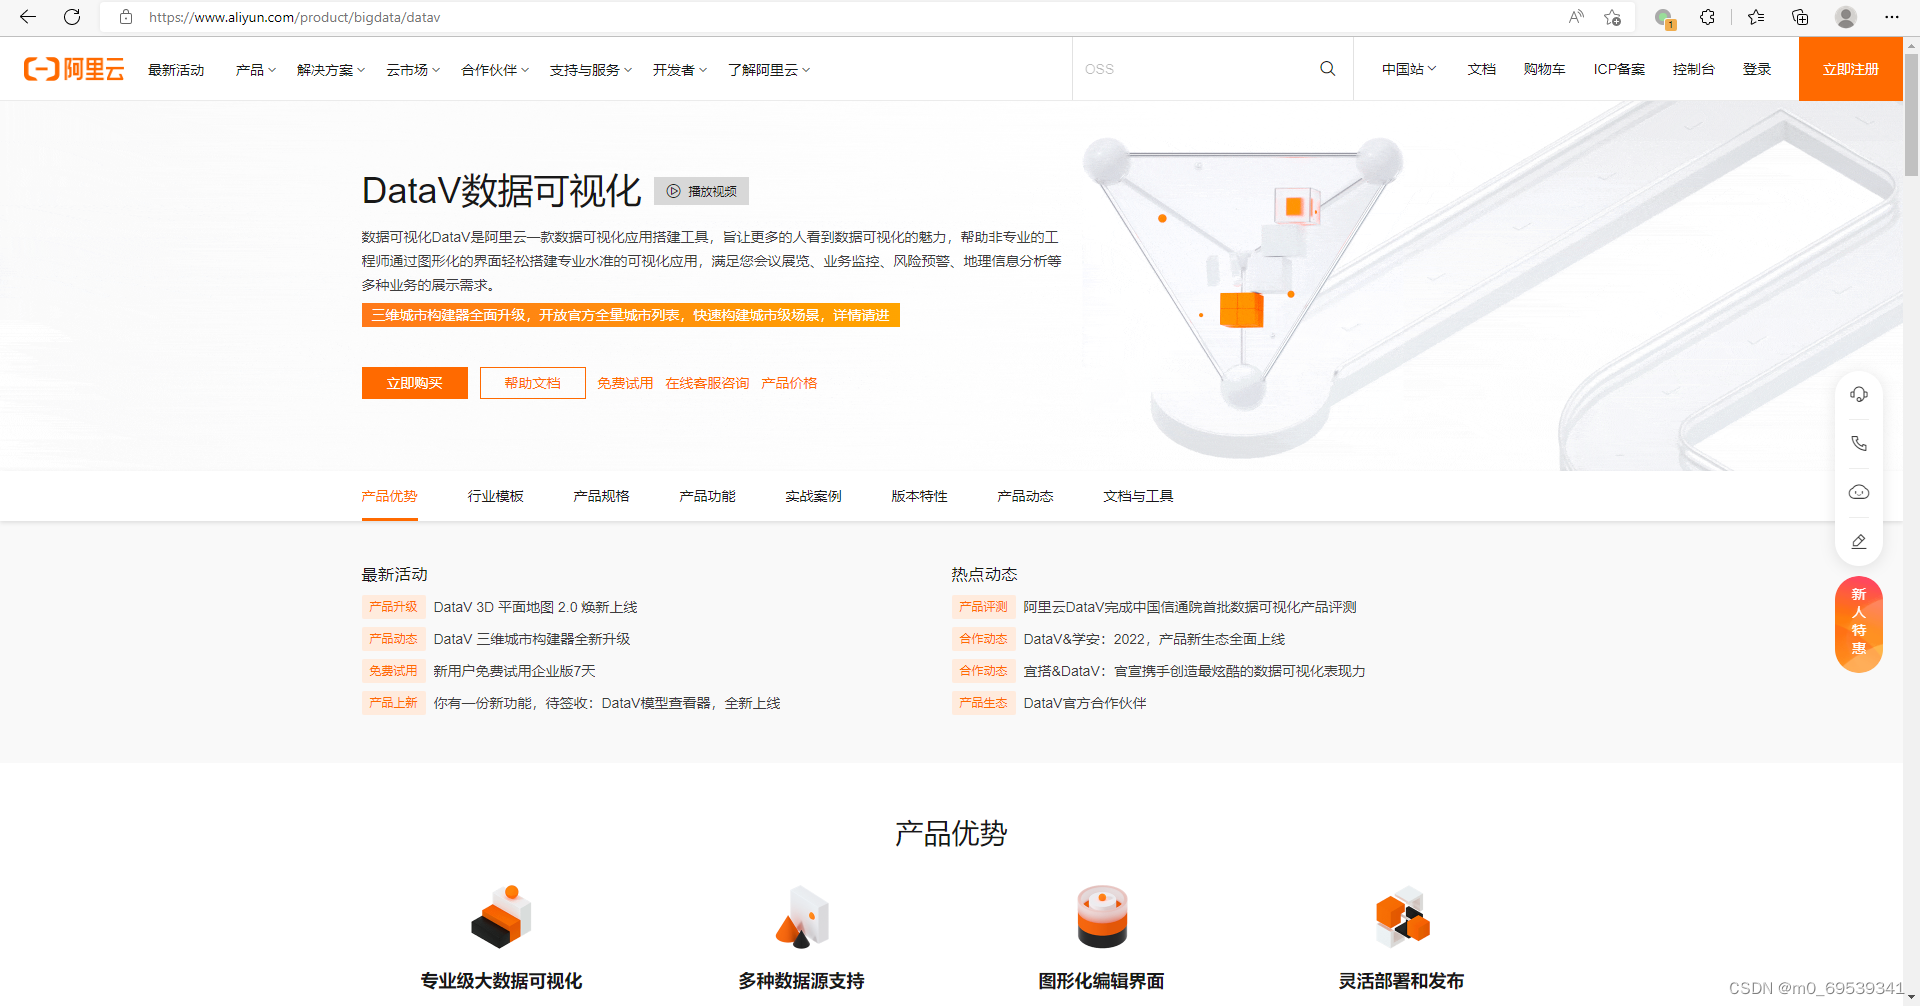The width and height of the screenshot is (1920, 1006).
Task: Click the 图形化编辑界面 feature icon
Action: tap(1102, 916)
